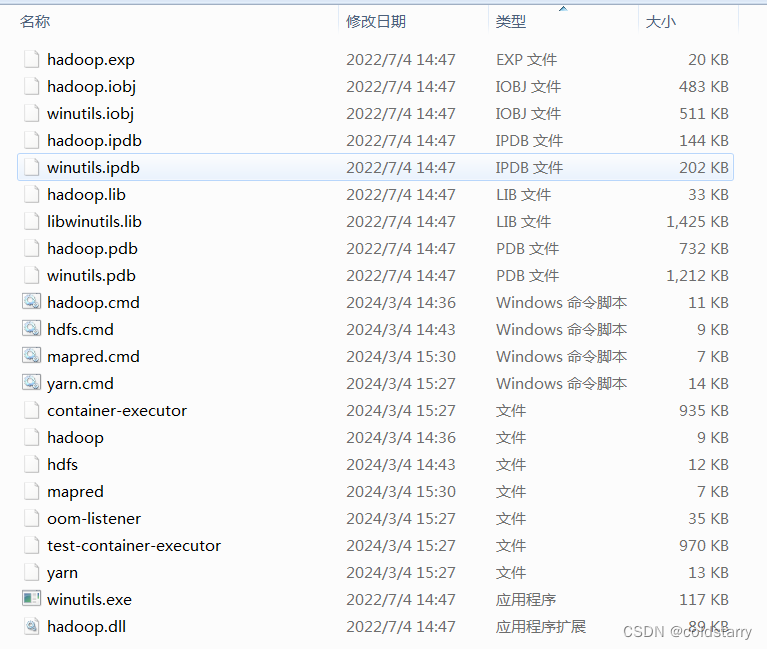The width and height of the screenshot is (767, 649).
Task: Select the file name hdfs.cmd
Action: coord(80,330)
